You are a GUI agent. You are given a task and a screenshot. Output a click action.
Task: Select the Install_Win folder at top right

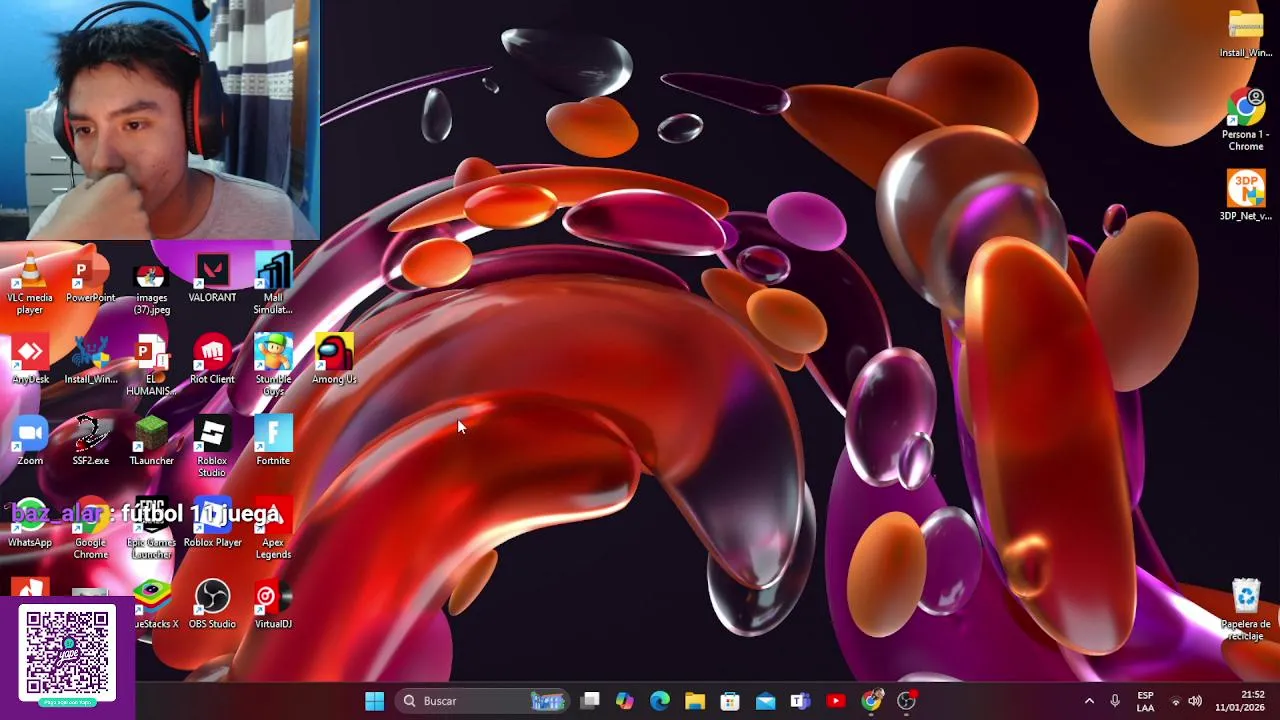coord(1246,32)
